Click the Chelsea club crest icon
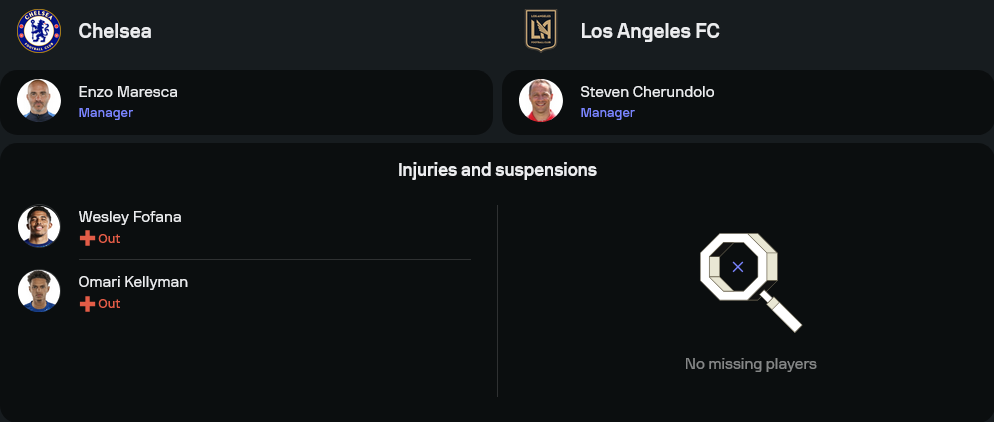The width and height of the screenshot is (994, 422). click(39, 31)
